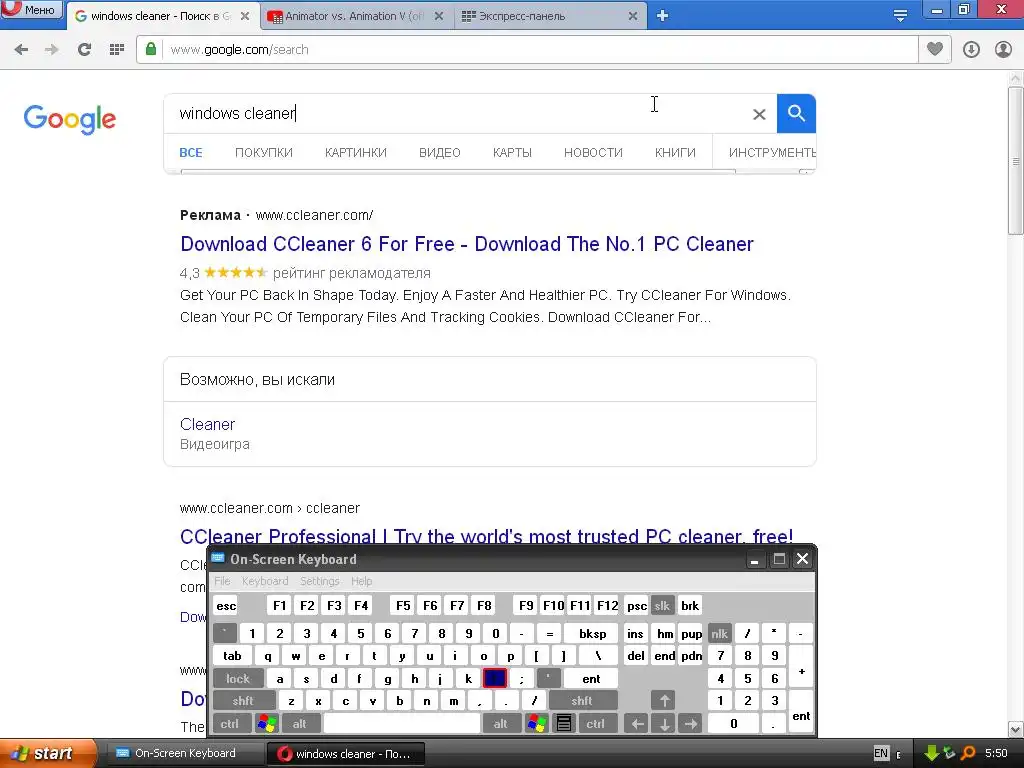The height and width of the screenshot is (768, 1024).
Task: Select the ВСЕ results tab
Action: pos(191,153)
